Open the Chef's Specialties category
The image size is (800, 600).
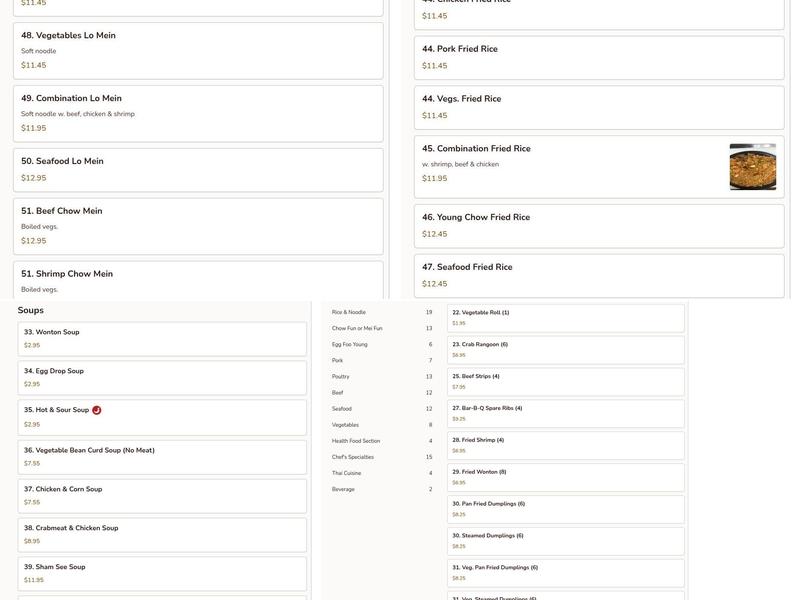[x=354, y=457]
